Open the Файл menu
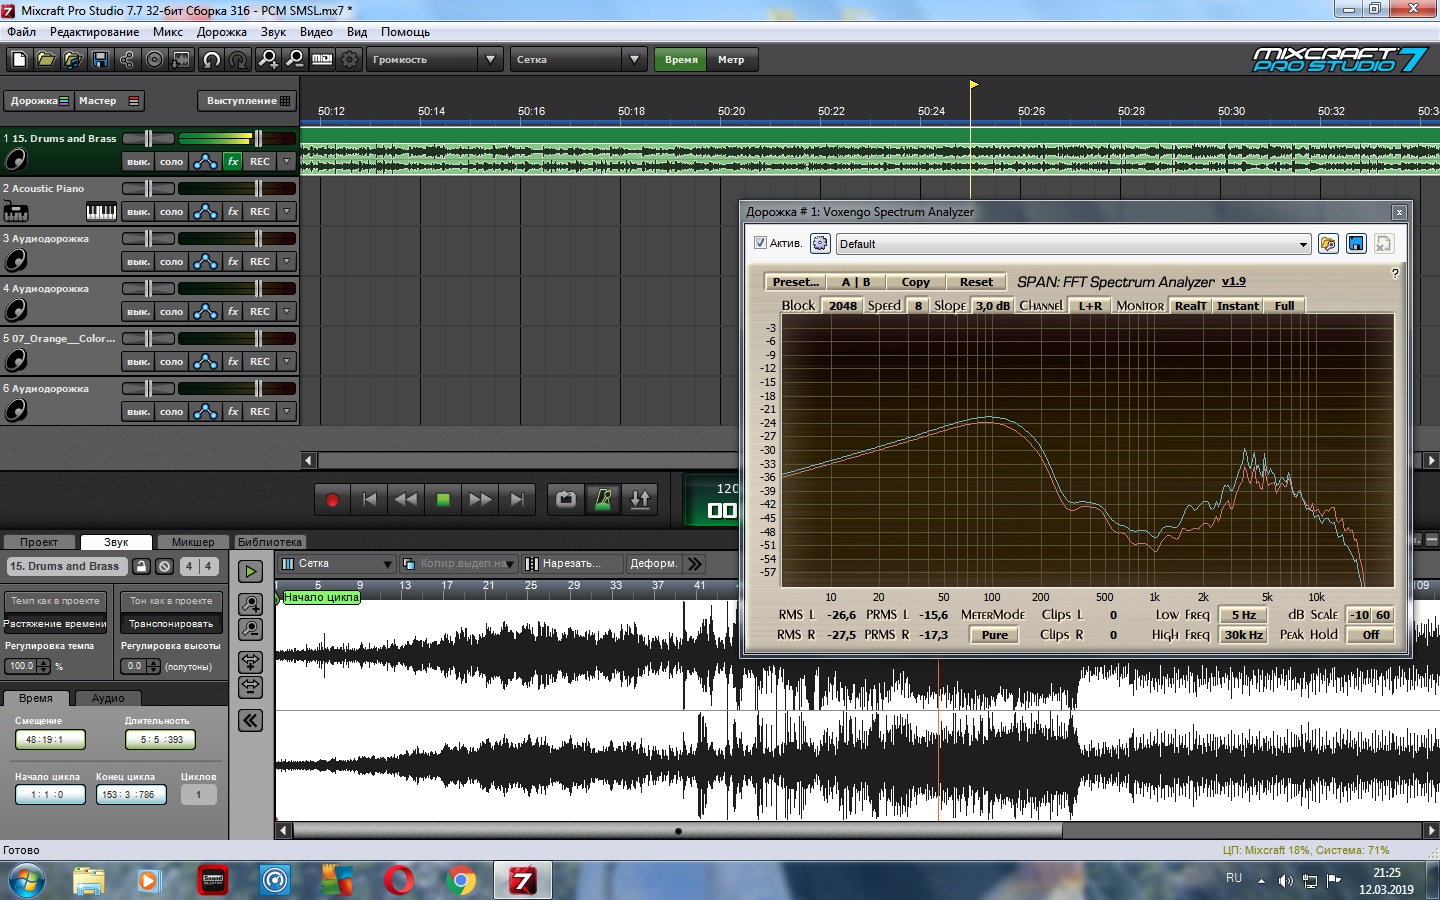Screen dimensions: 1440x900 tap(21, 32)
